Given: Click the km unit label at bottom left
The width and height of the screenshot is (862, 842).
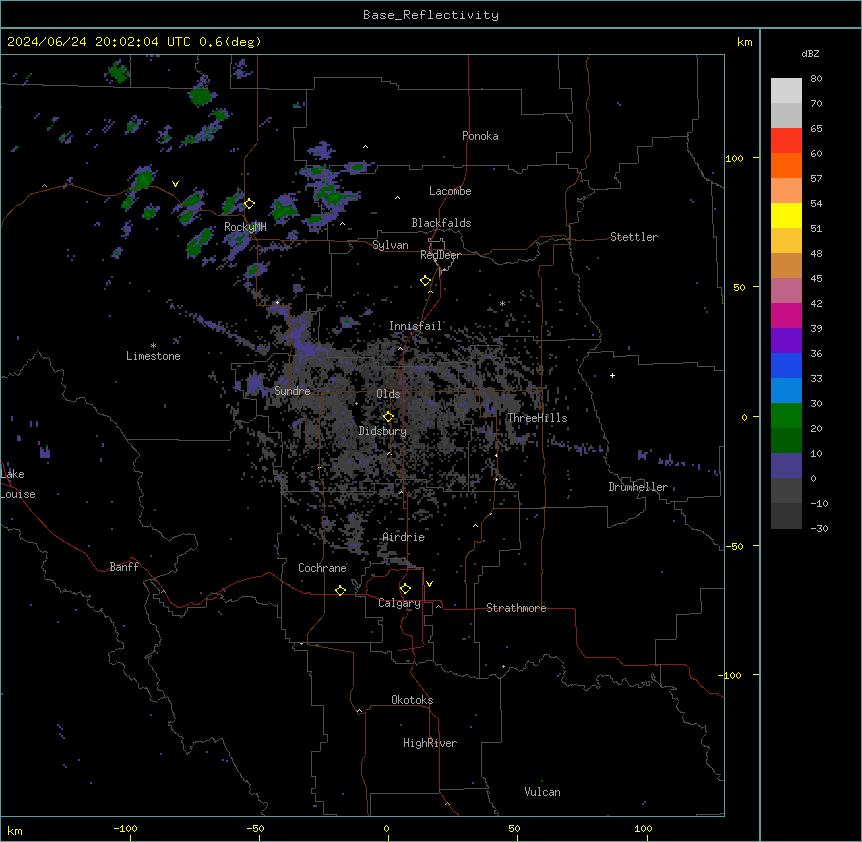Looking at the screenshot, I should (15, 831).
